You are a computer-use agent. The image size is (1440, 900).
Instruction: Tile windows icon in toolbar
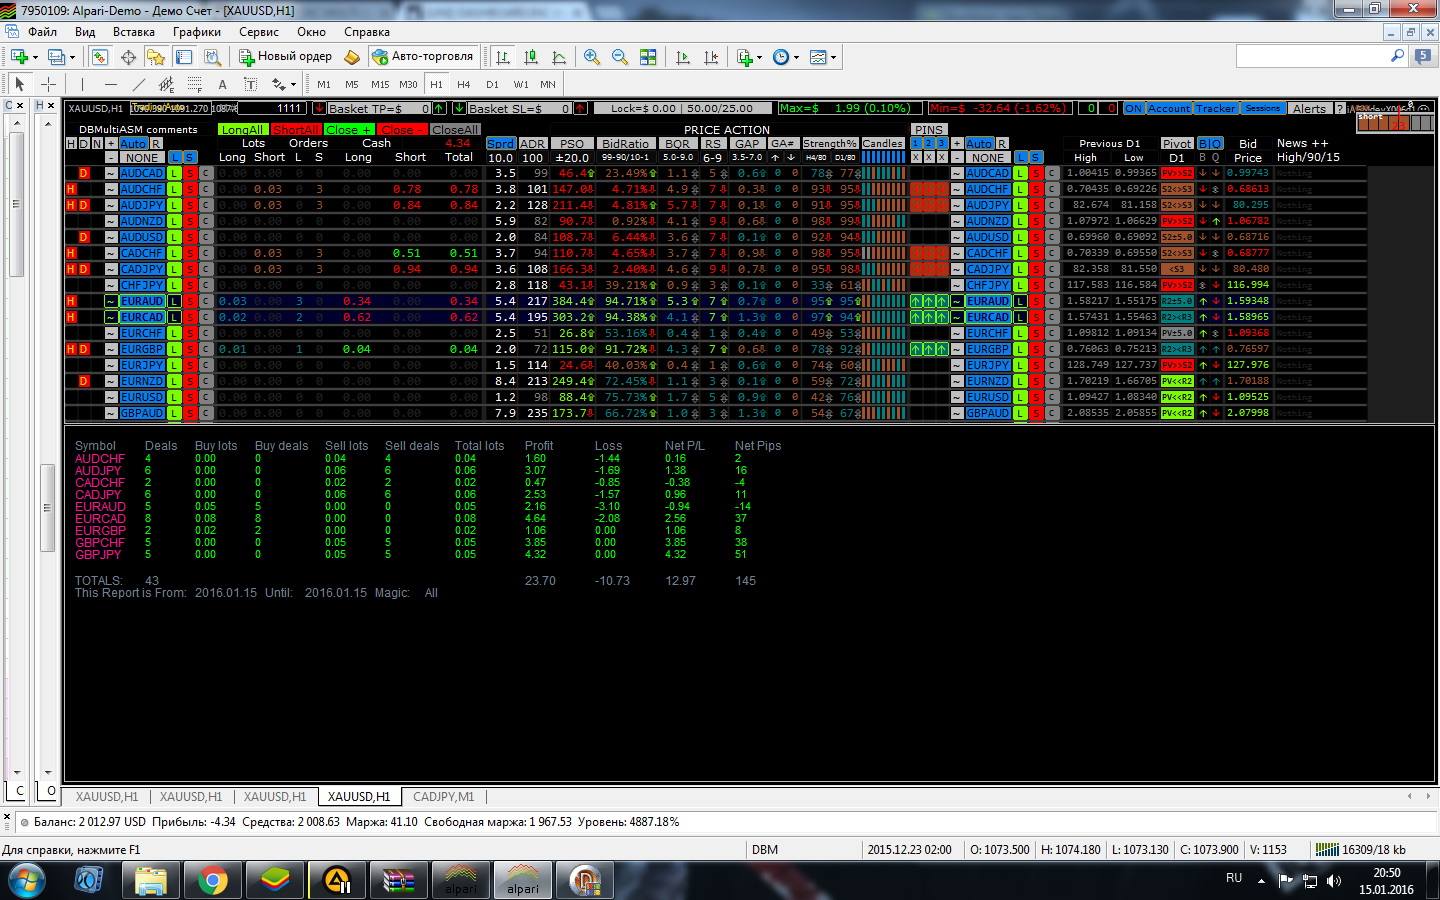click(648, 57)
